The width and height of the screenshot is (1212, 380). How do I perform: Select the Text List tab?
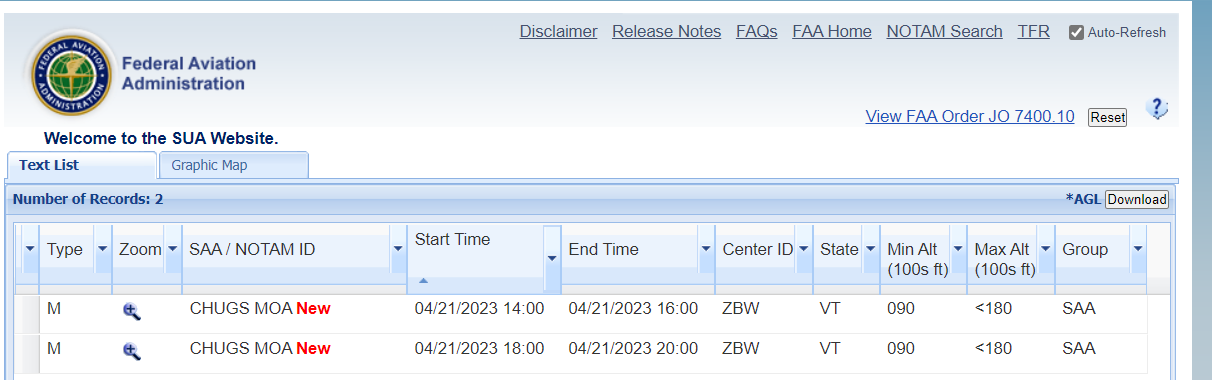click(x=82, y=165)
